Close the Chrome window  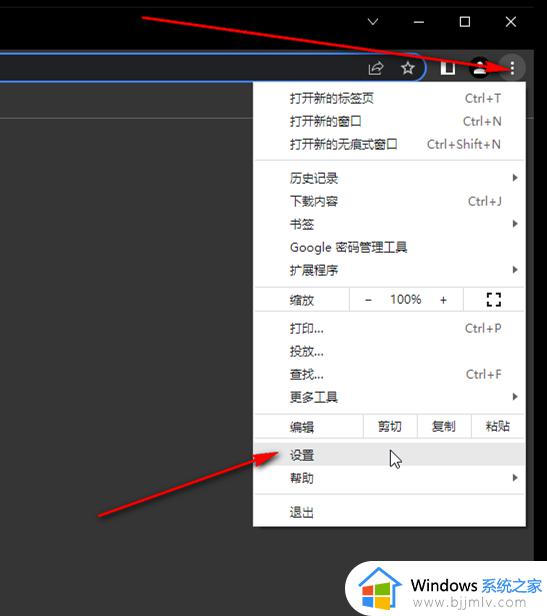coord(511,22)
